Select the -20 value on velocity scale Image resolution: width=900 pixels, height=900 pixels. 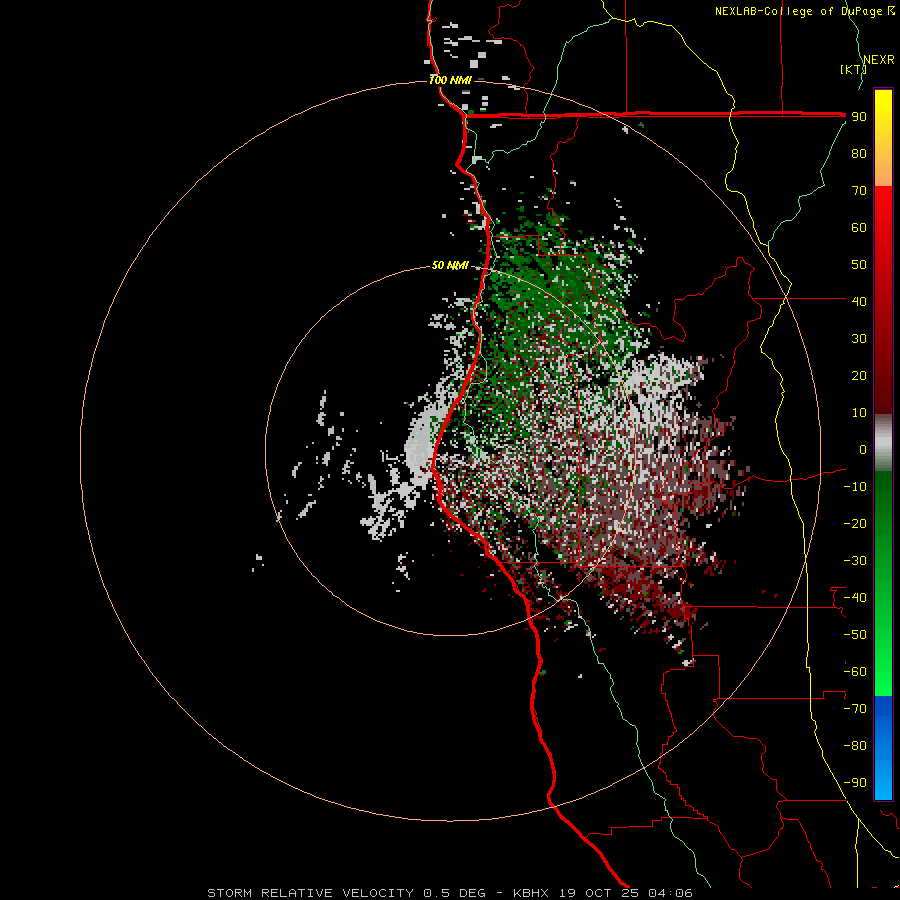(x=855, y=523)
